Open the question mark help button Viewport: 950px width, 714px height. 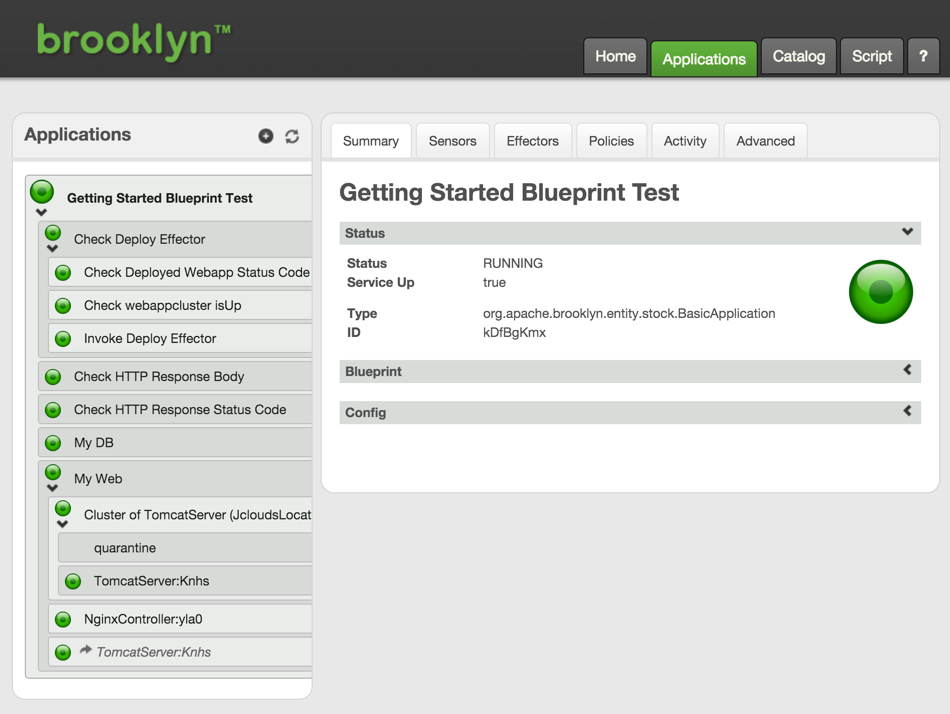[922, 57]
